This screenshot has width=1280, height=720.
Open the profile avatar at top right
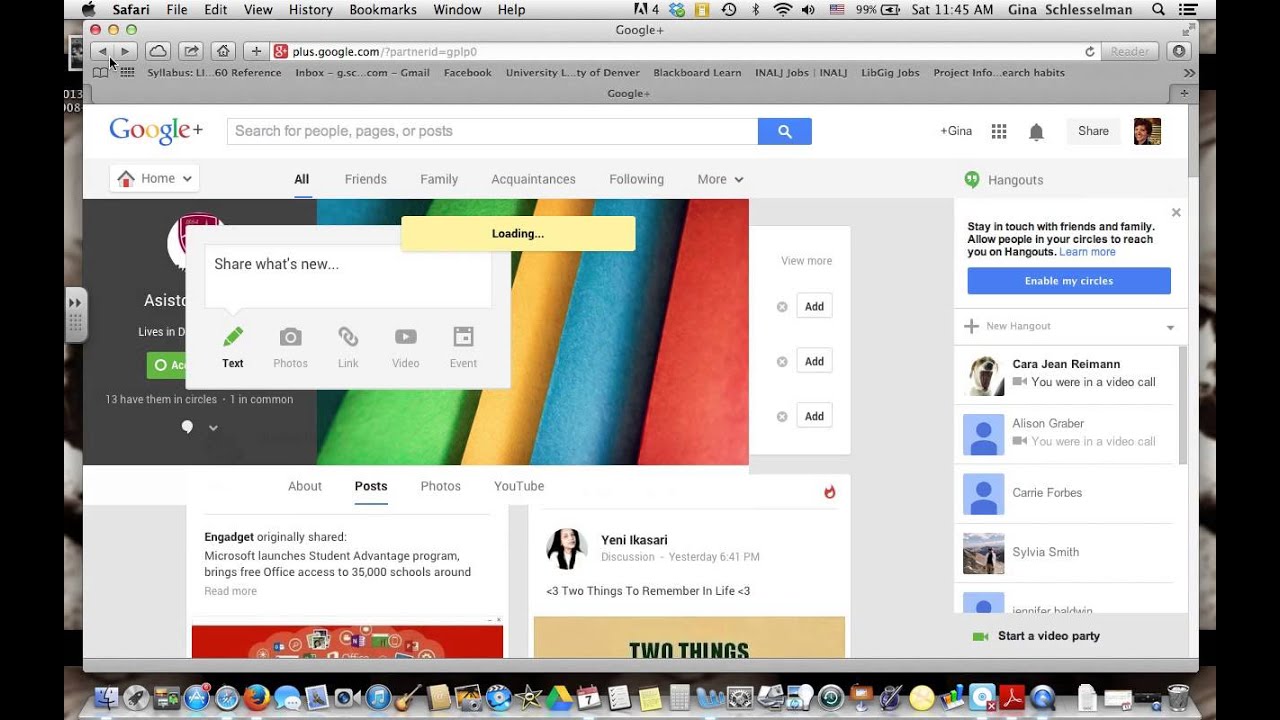[1147, 131]
